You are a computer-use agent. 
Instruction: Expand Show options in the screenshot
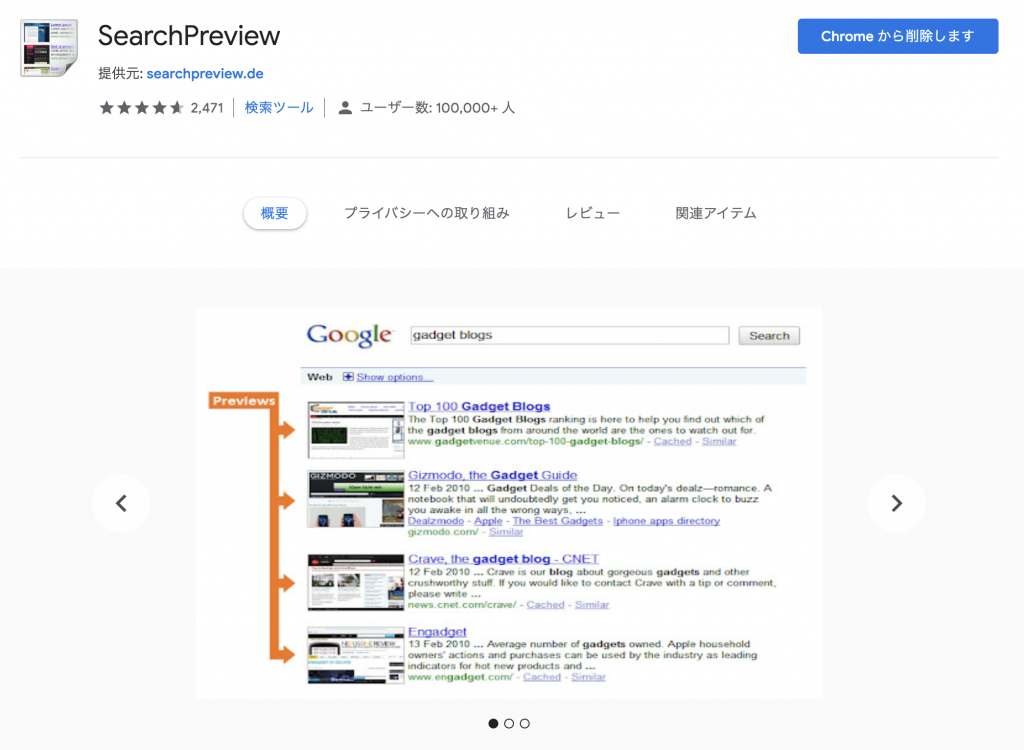pyautogui.click(x=394, y=377)
